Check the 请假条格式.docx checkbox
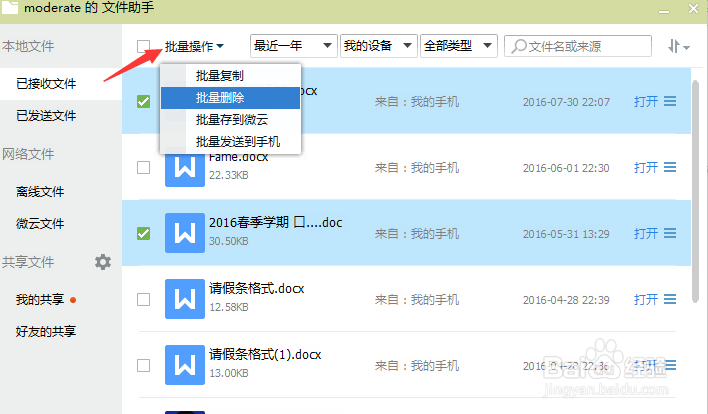 pyautogui.click(x=144, y=299)
